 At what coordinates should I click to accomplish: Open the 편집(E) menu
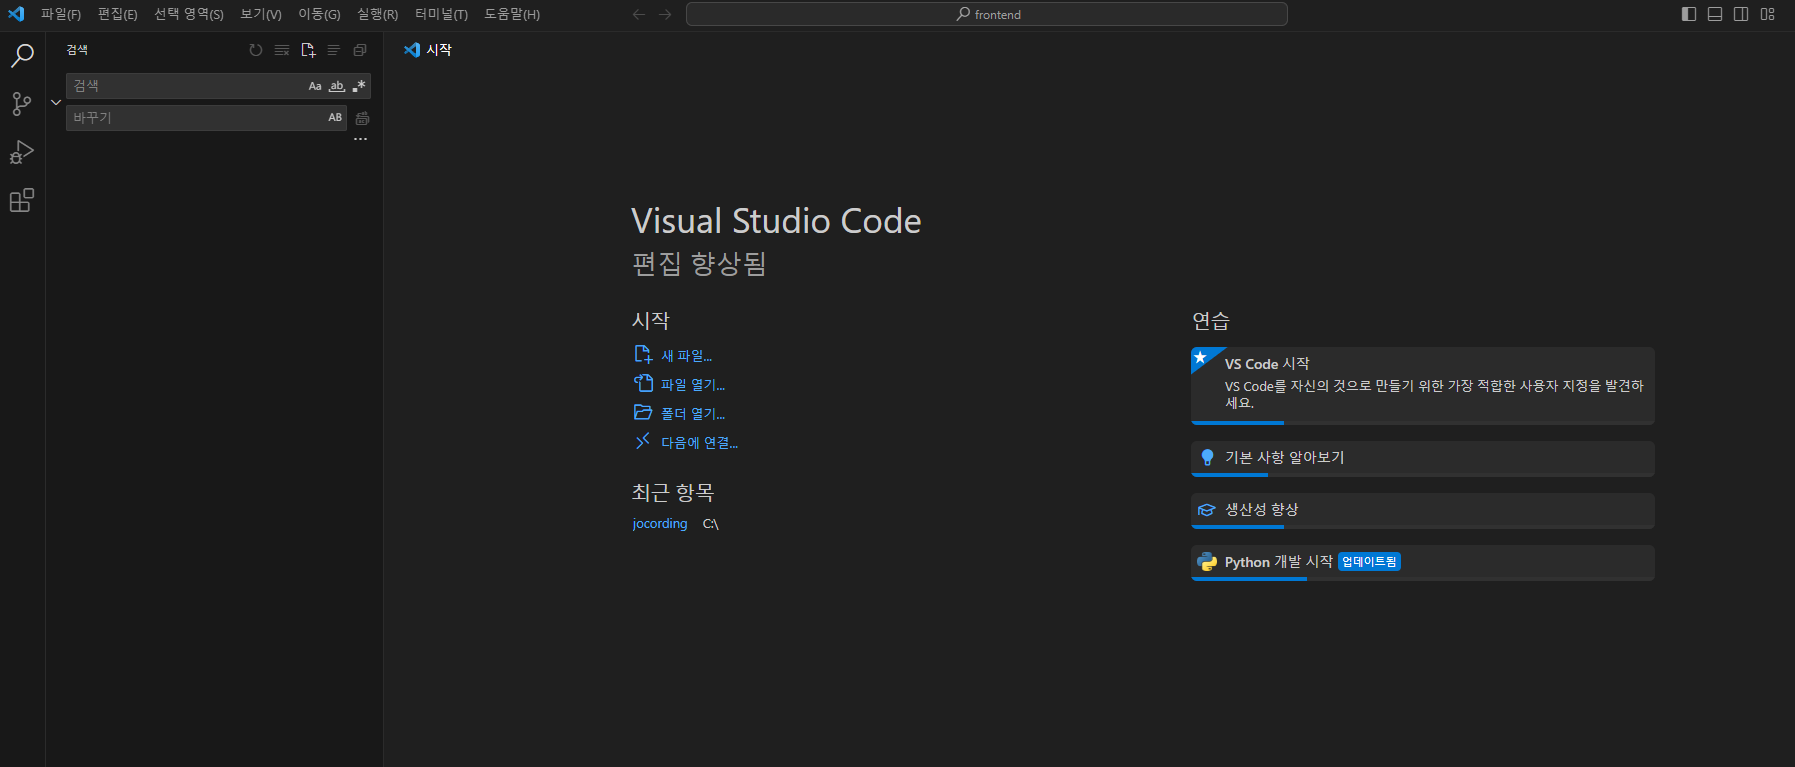[118, 14]
